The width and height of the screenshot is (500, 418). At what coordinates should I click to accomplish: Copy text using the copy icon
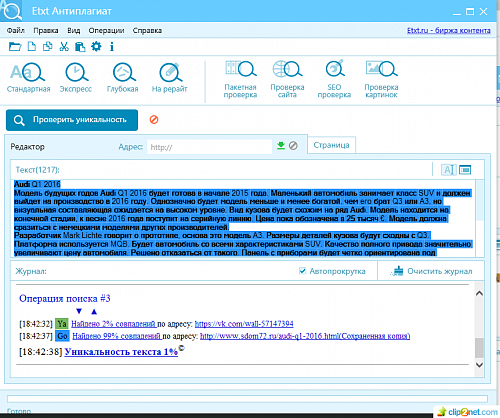coord(48,47)
